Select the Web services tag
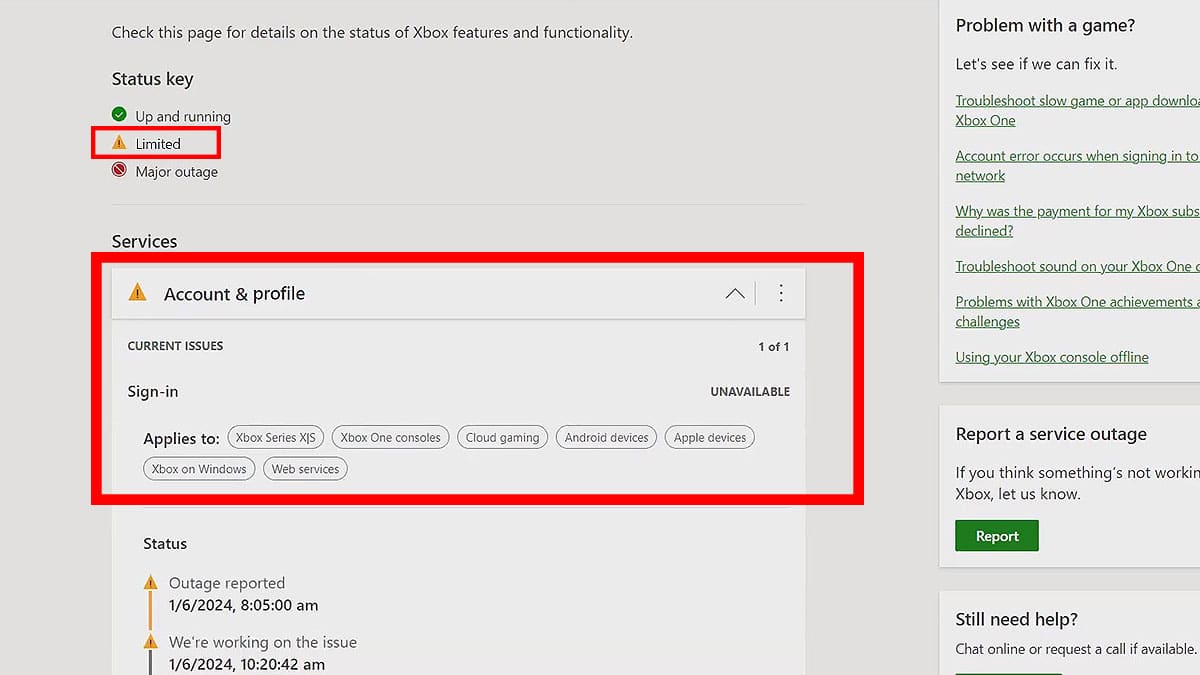The image size is (1200, 675). point(305,469)
